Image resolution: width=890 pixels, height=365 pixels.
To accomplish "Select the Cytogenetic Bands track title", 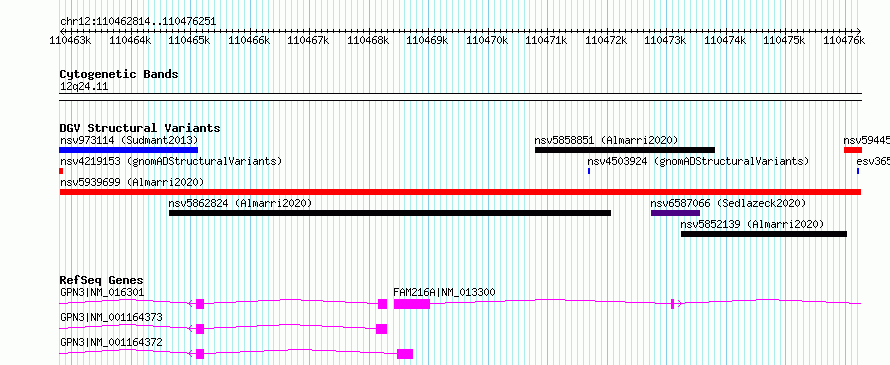I will point(119,74).
